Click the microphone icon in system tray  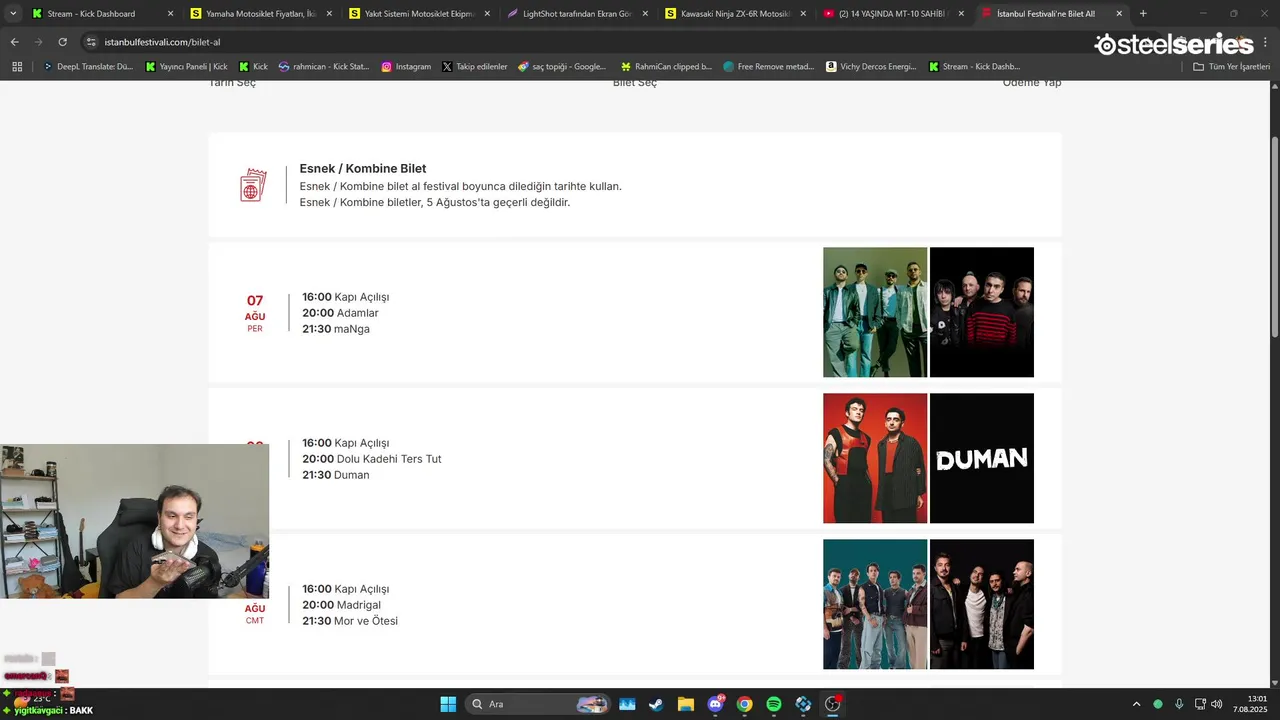pos(1179,704)
